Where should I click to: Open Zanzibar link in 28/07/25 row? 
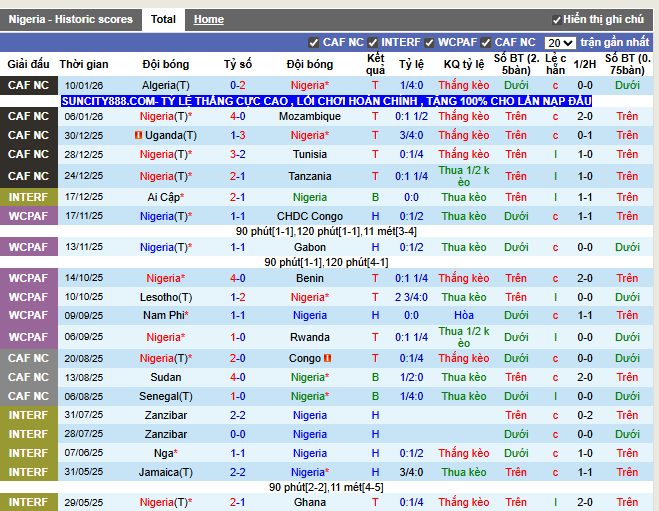point(166,434)
